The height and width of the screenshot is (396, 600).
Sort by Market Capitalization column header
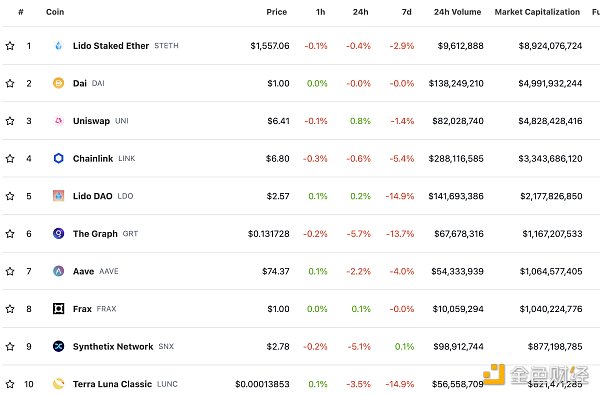click(537, 12)
